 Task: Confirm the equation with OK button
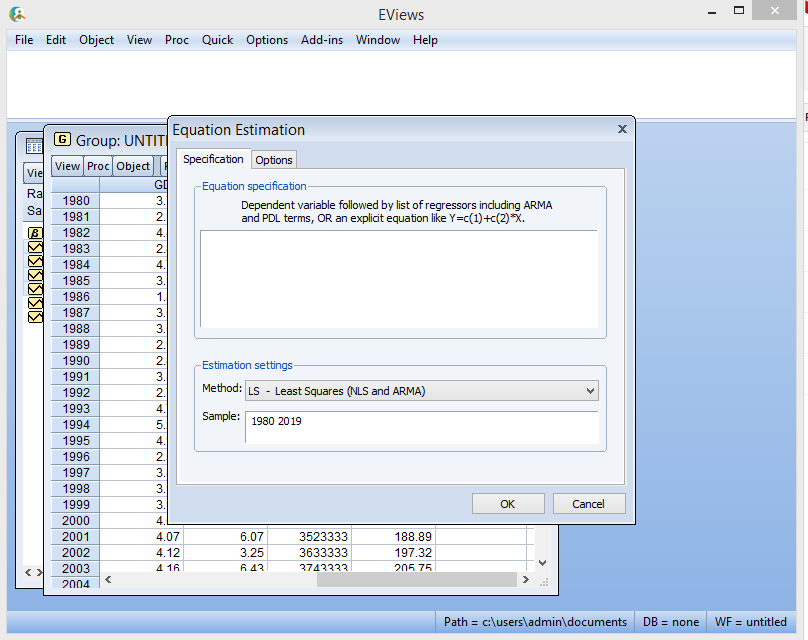[508, 504]
